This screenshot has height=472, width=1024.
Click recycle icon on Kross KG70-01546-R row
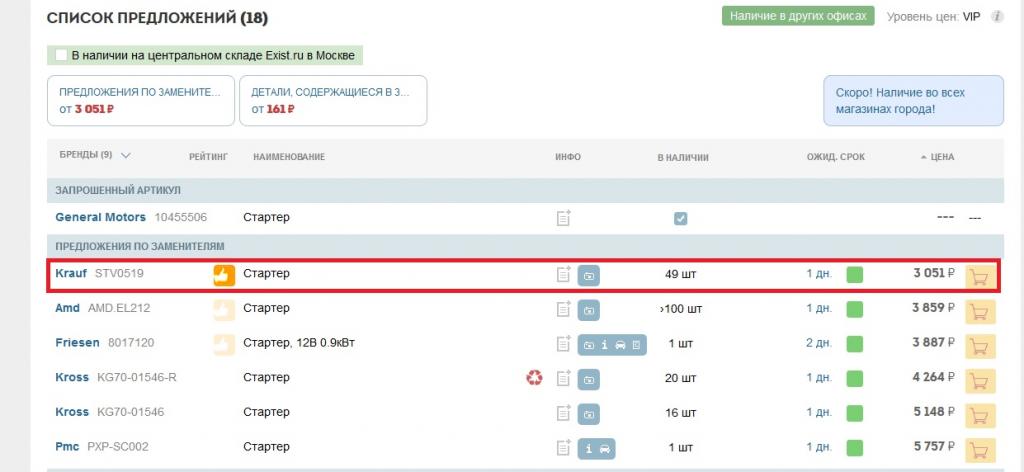(x=534, y=377)
